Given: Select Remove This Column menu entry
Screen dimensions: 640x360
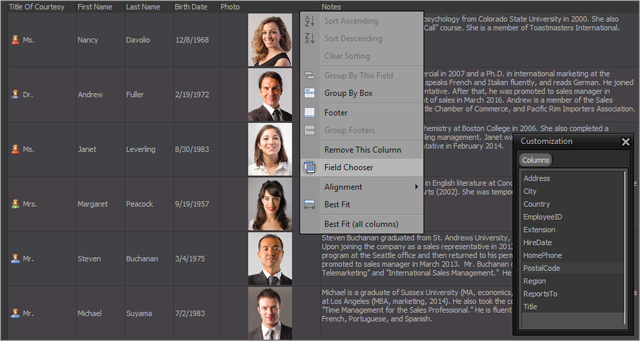Looking at the screenshot, I should [x=362, y=150].
